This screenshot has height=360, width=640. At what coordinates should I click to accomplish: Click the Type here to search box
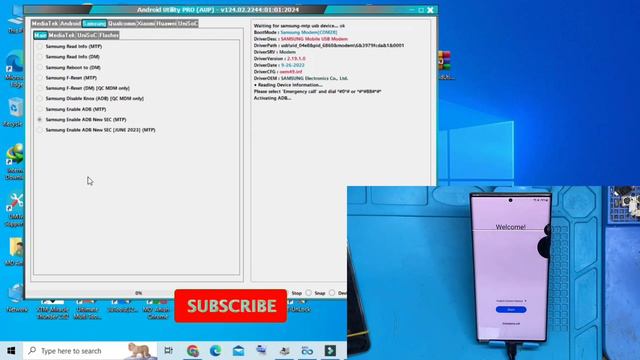coord(90,351)
